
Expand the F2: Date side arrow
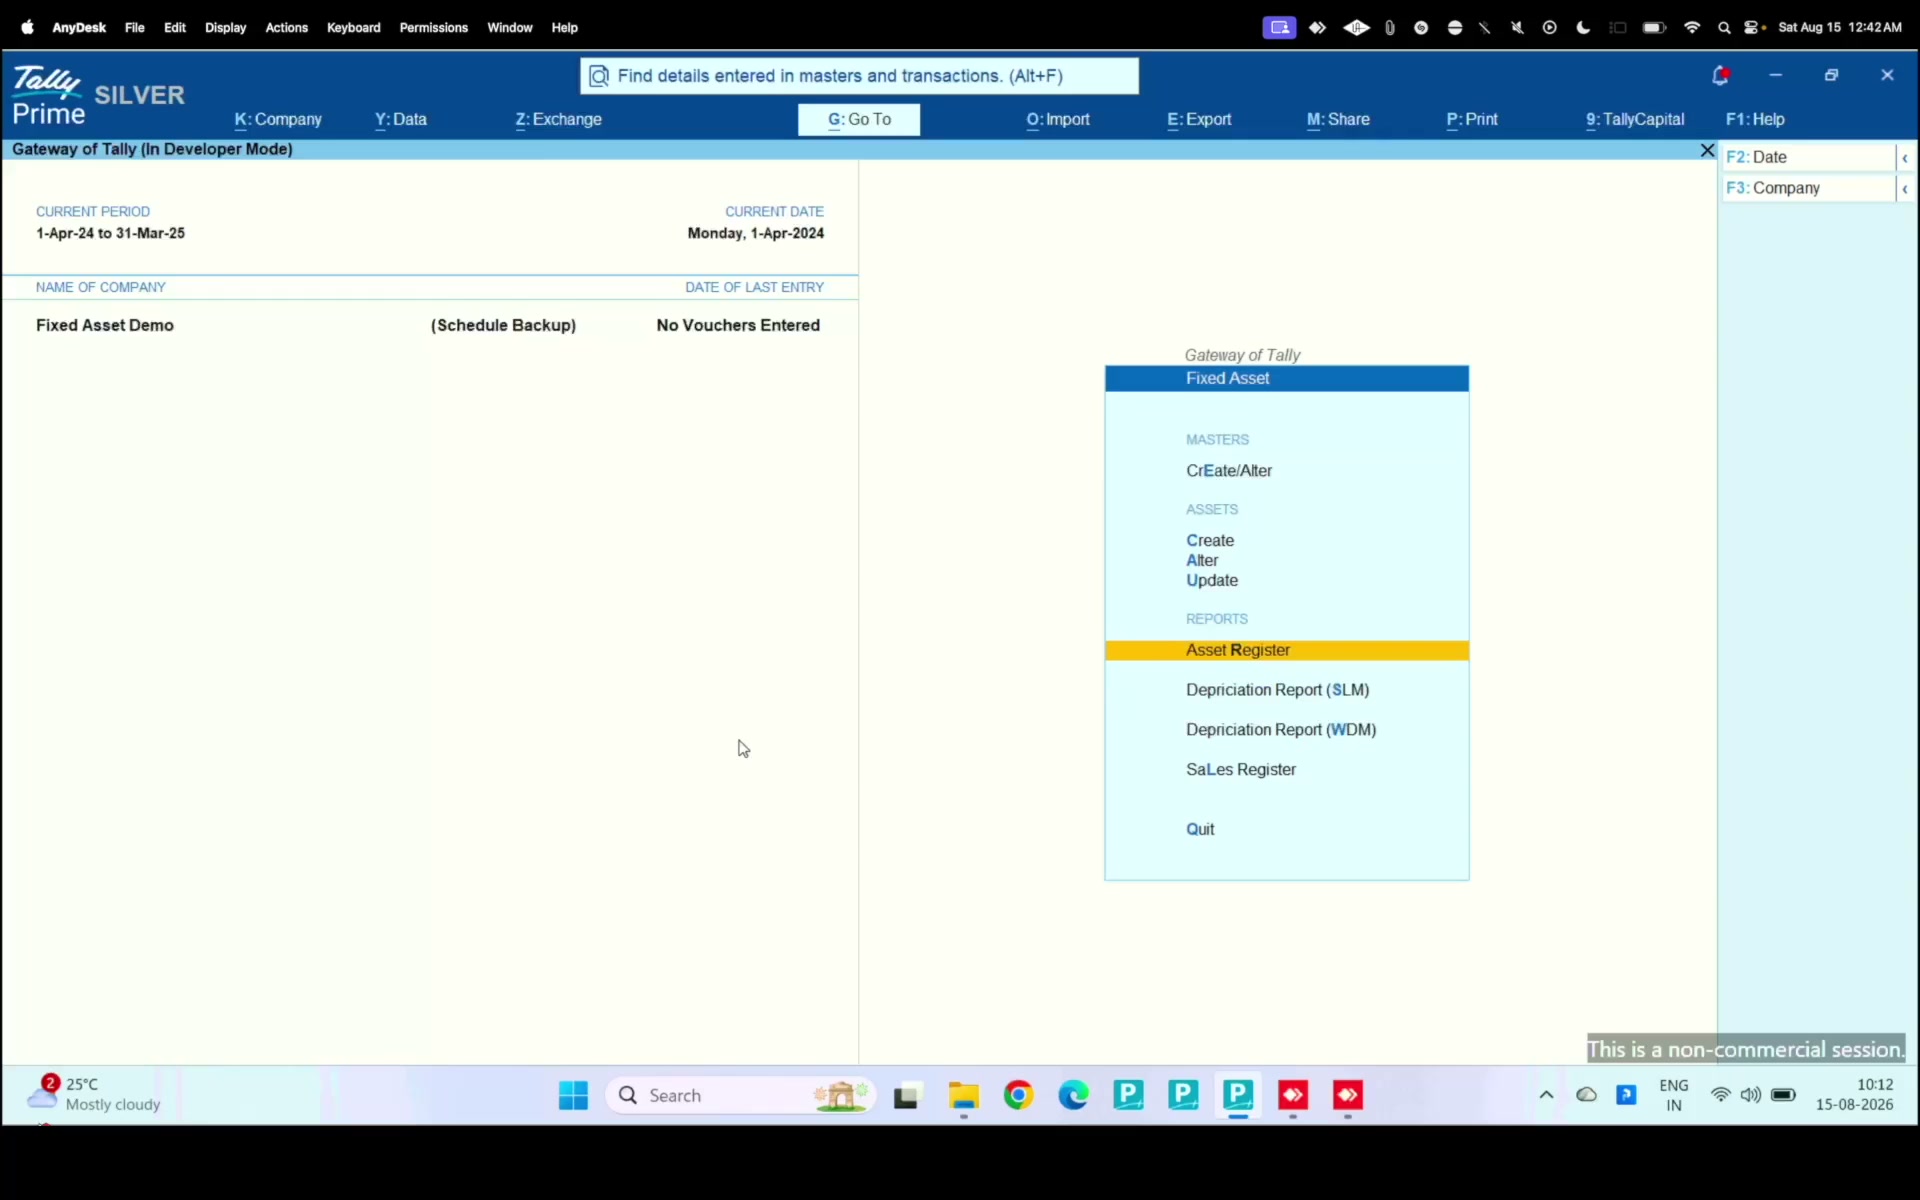[x=1905, y=158]
